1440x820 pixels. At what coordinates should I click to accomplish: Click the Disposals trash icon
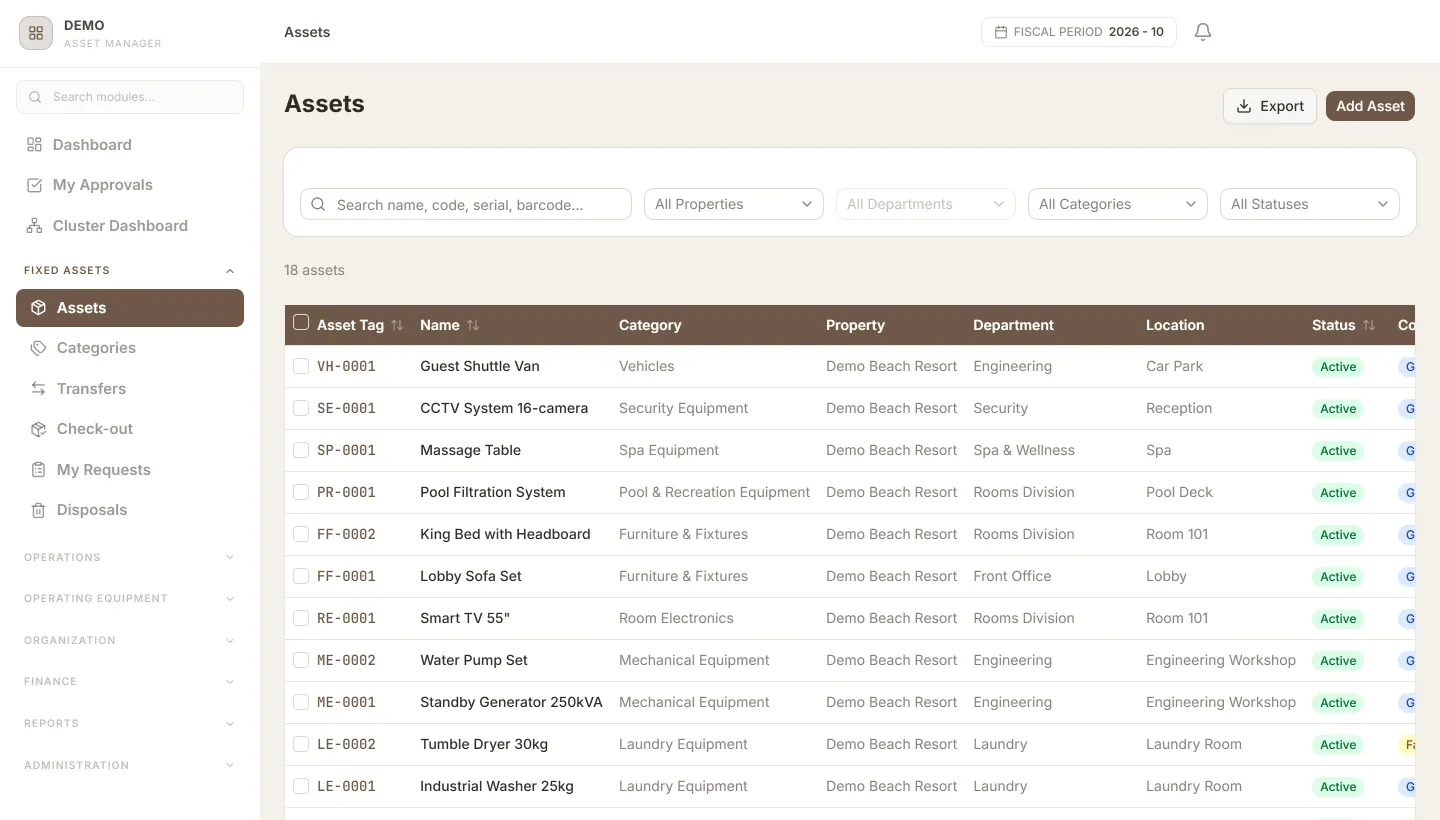[x=39, y=510]
